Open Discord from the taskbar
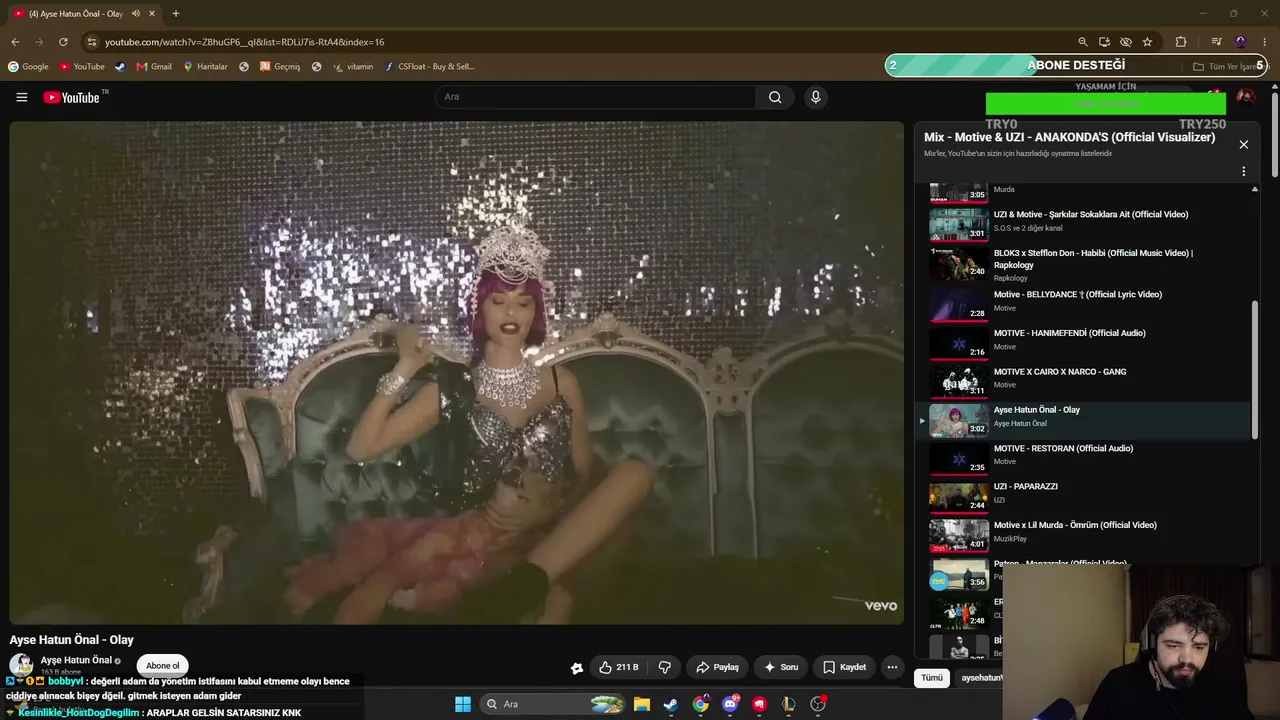 pyautogui.click(x=731, y=704)
